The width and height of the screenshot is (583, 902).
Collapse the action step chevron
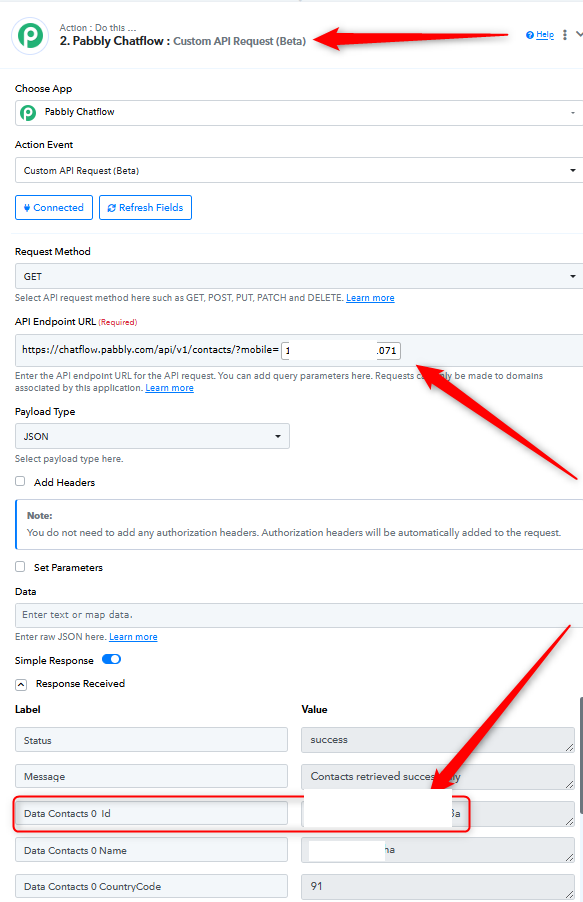(579, 35)
